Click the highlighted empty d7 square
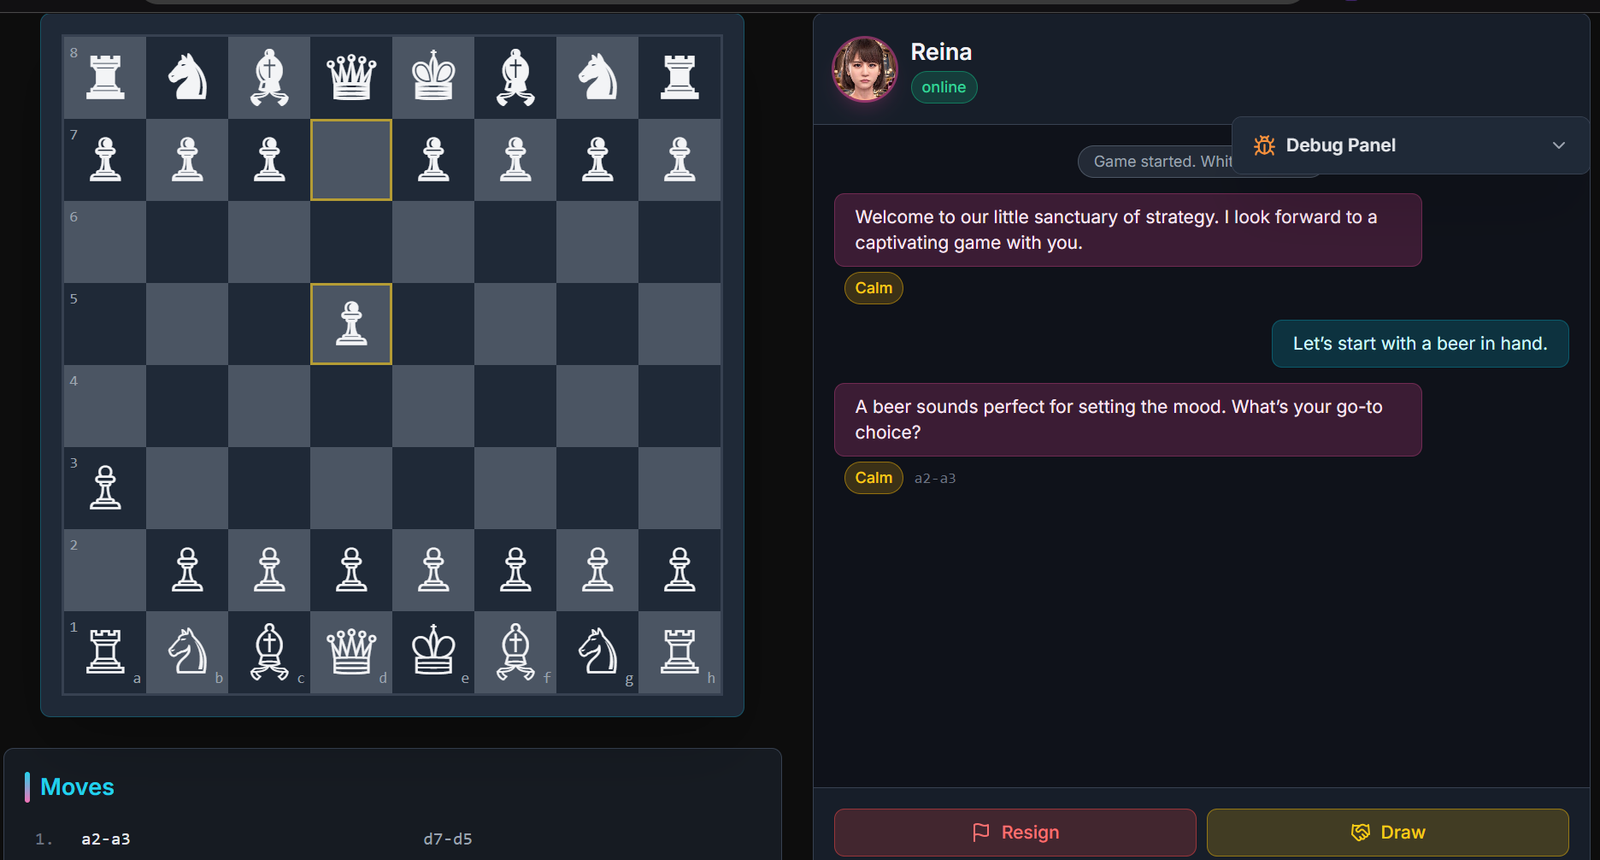Viewport: 1600px width, 860px height. tap(351, 160)
